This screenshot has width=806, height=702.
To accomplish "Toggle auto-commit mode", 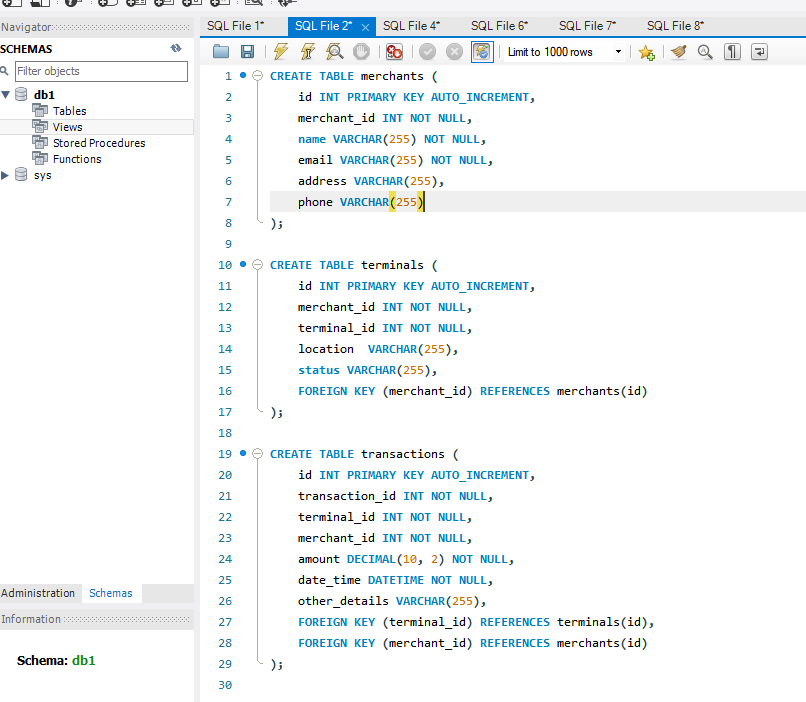I will click(482, 51).
